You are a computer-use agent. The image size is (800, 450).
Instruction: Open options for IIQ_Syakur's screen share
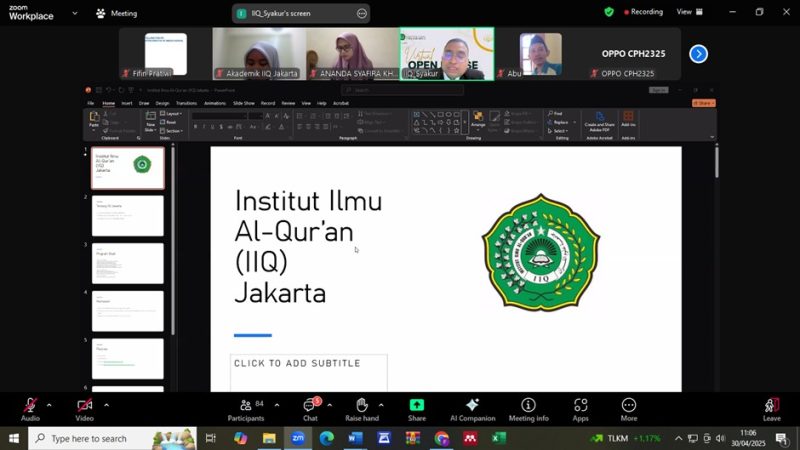click(362, 13)
